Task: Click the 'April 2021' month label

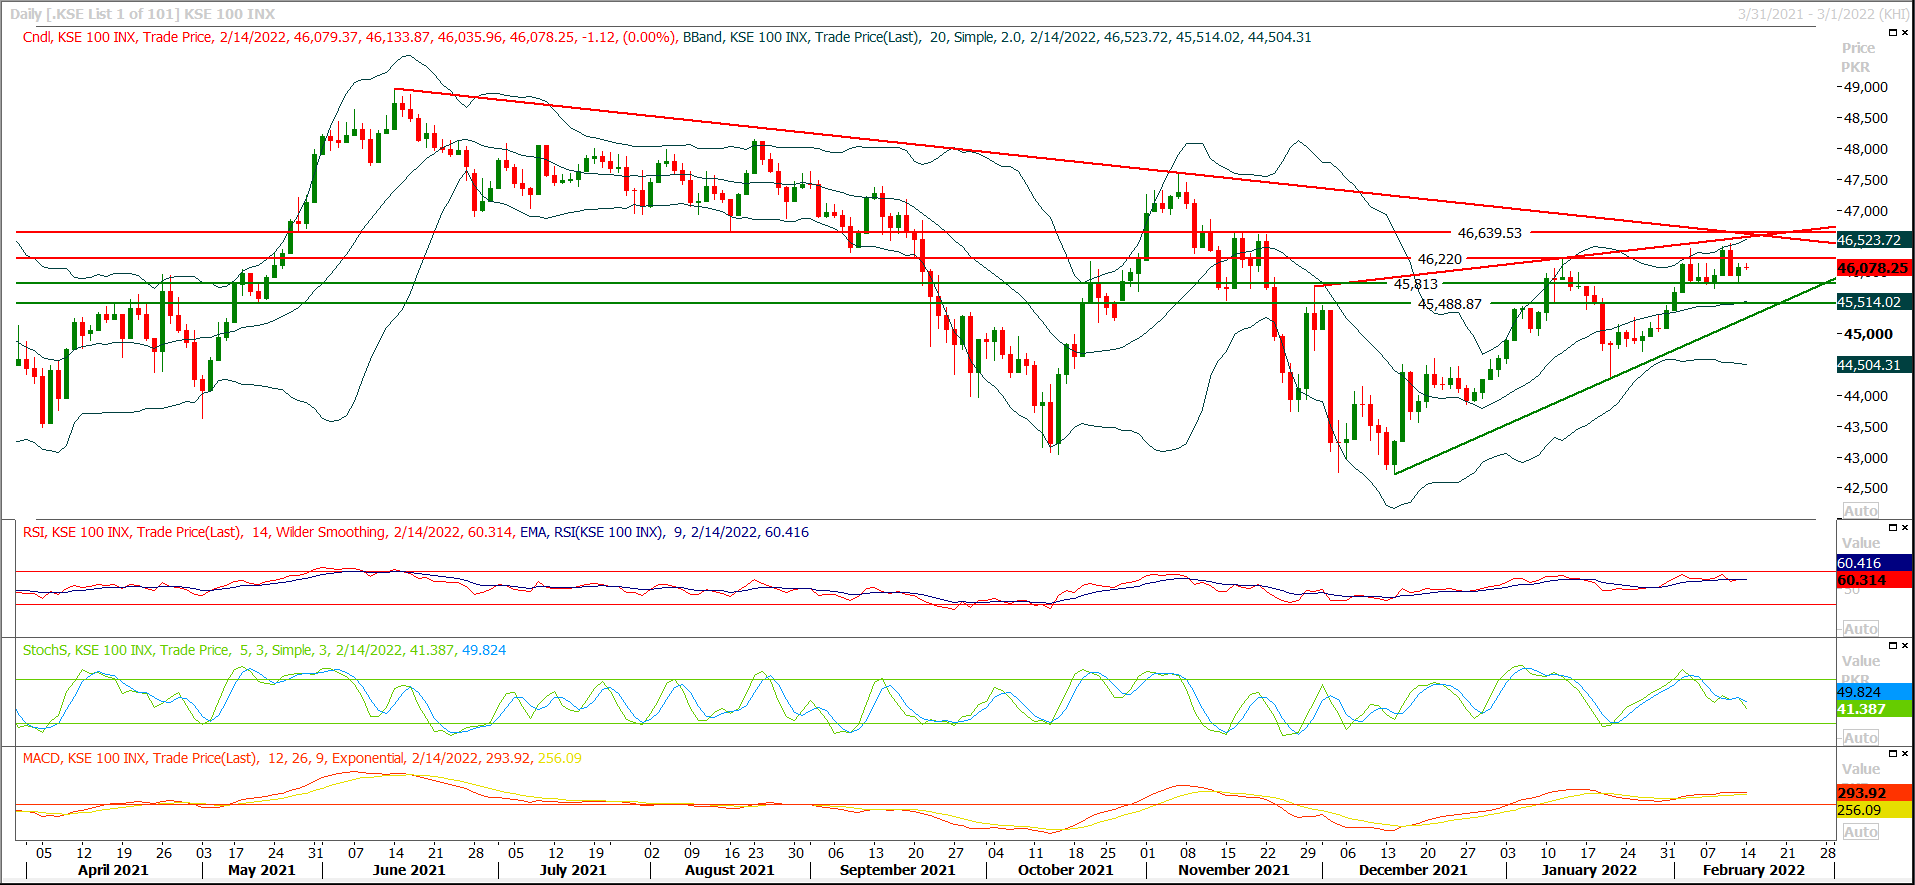Action: coord(113,870)
